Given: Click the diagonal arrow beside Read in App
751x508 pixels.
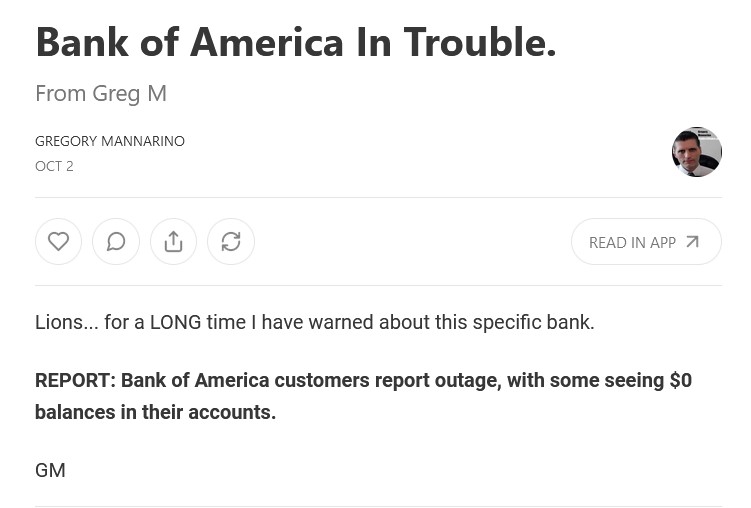Looking at the screenshot, I should coord(693,242).
